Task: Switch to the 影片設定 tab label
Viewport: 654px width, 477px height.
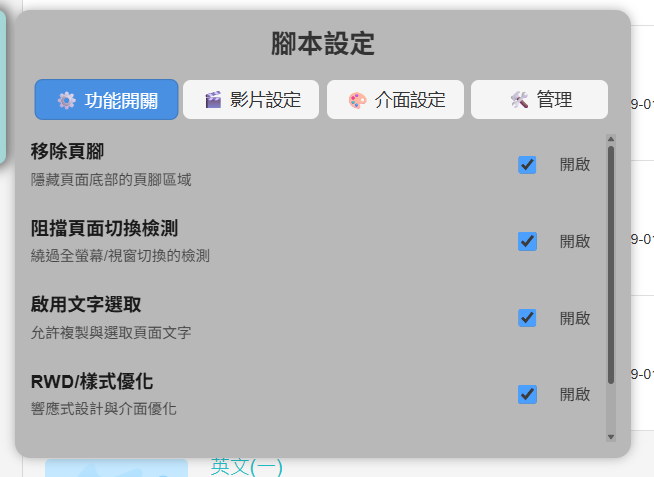Action: pos(265,100)
